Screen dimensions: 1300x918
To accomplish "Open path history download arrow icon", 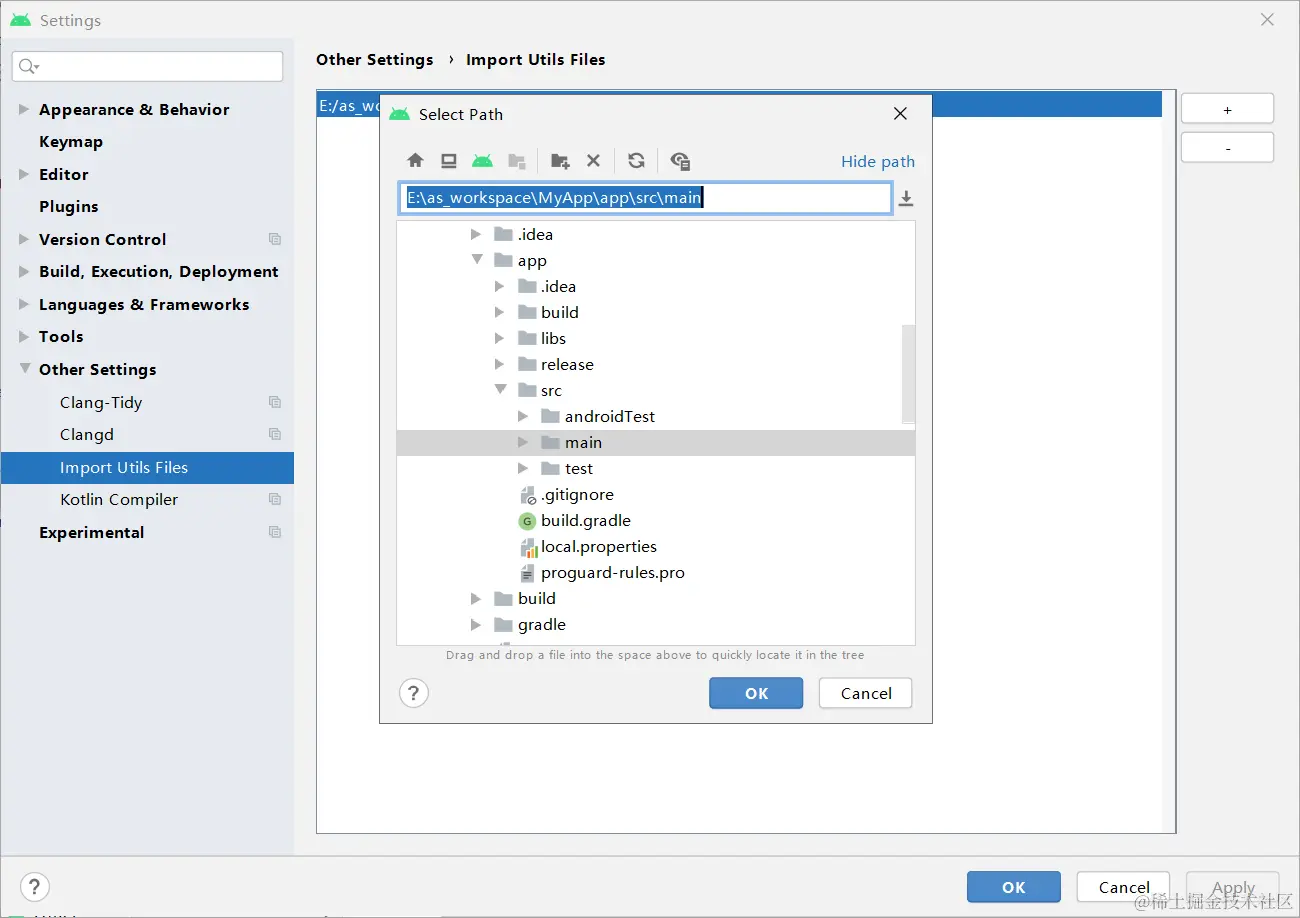I will [x=906, y=199].
